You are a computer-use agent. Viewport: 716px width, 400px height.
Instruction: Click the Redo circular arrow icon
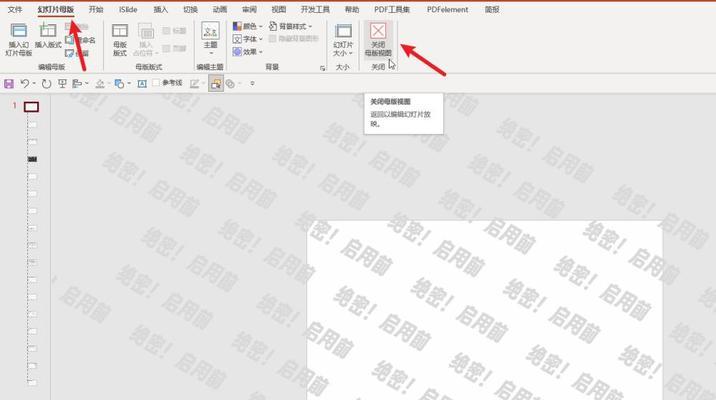(46, 84)
